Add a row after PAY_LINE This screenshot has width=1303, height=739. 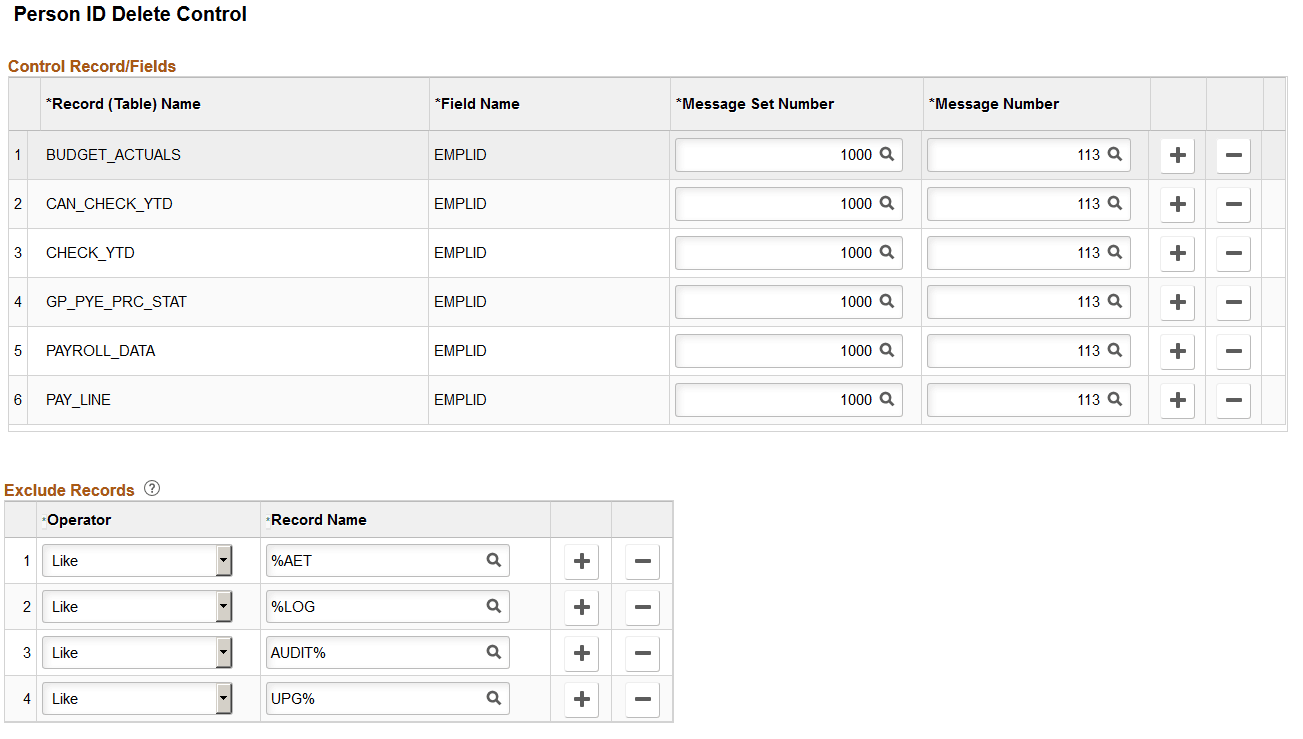tap(1177, 399)
